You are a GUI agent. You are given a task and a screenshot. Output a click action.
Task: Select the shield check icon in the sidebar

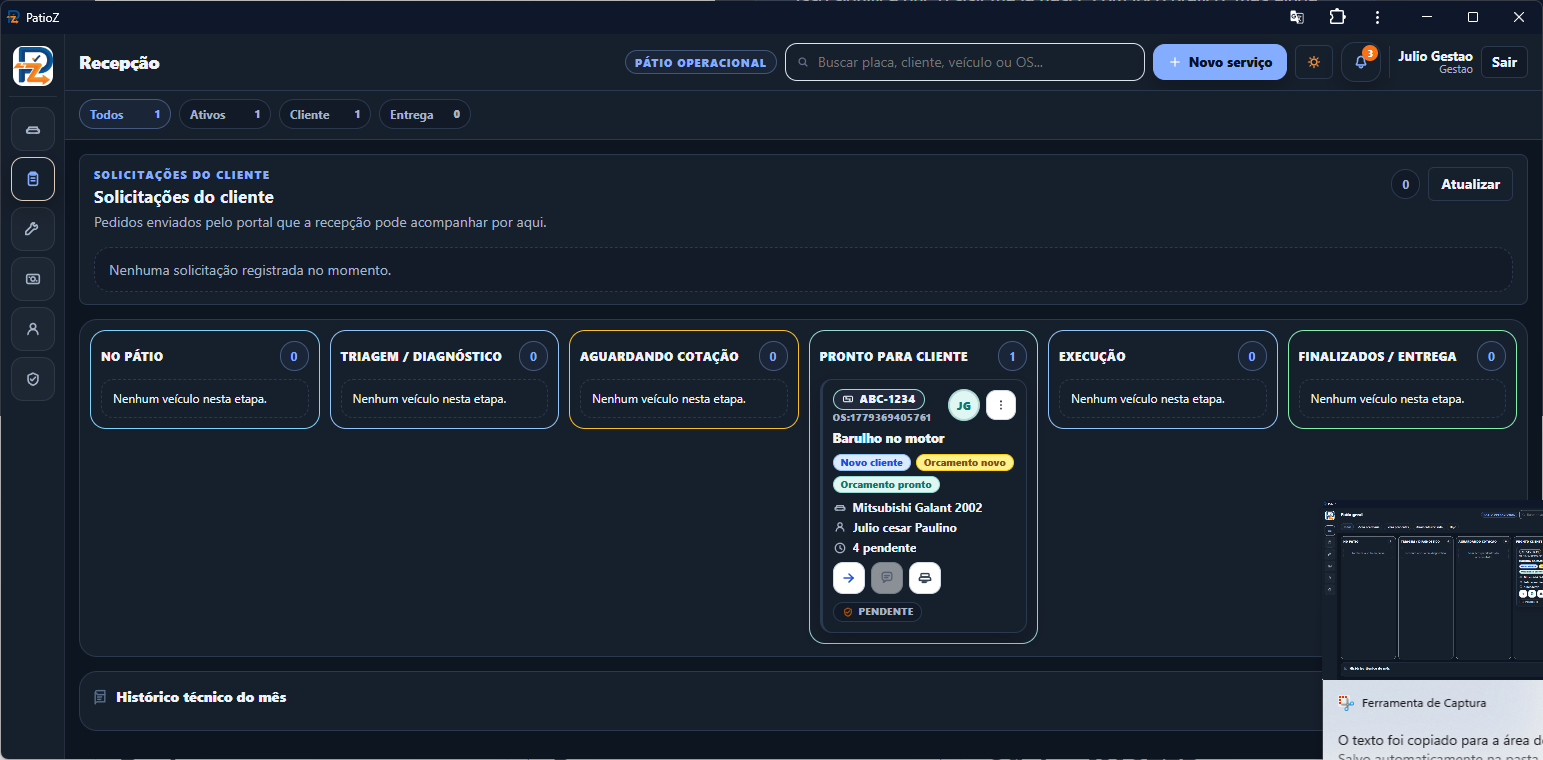click(33, 379)
